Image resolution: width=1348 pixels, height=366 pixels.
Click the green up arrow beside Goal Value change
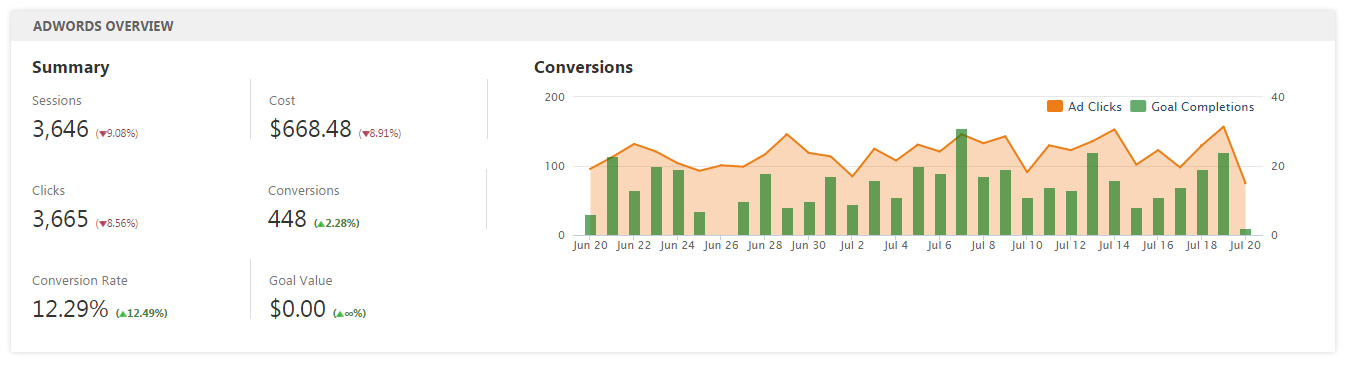coord(340,313)
